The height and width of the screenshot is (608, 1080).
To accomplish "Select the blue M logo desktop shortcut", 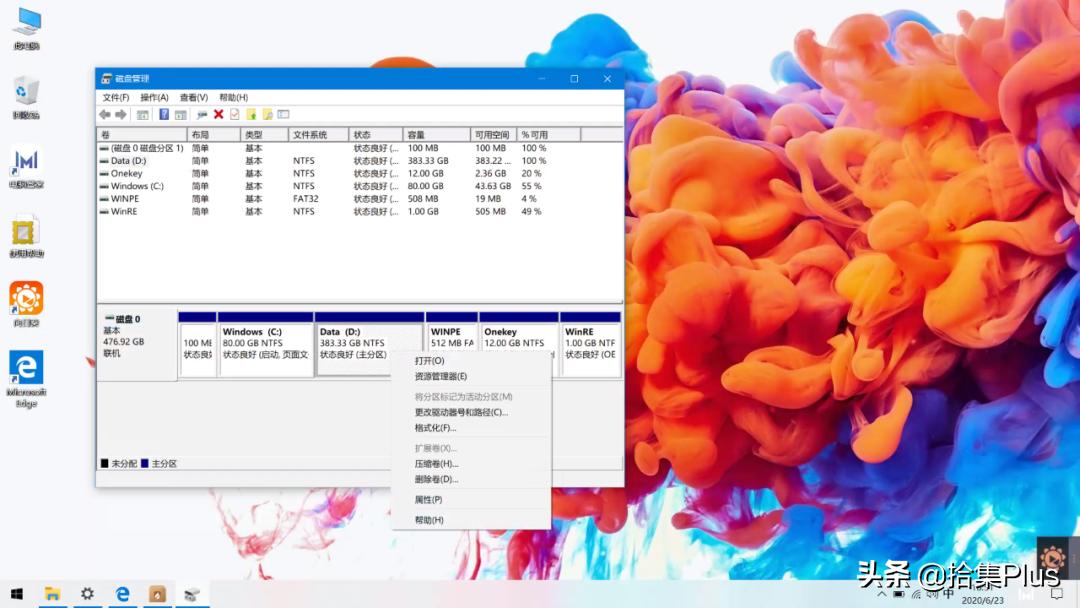I will tap(26, 167).
